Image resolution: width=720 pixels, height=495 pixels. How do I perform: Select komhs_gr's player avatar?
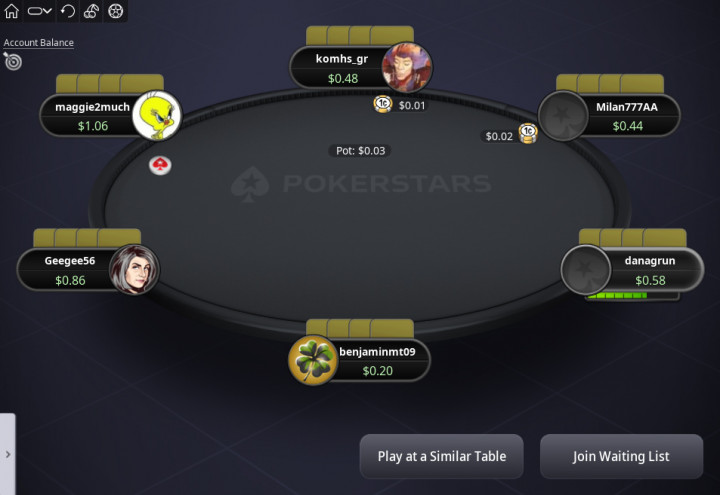tap(406, 68)
